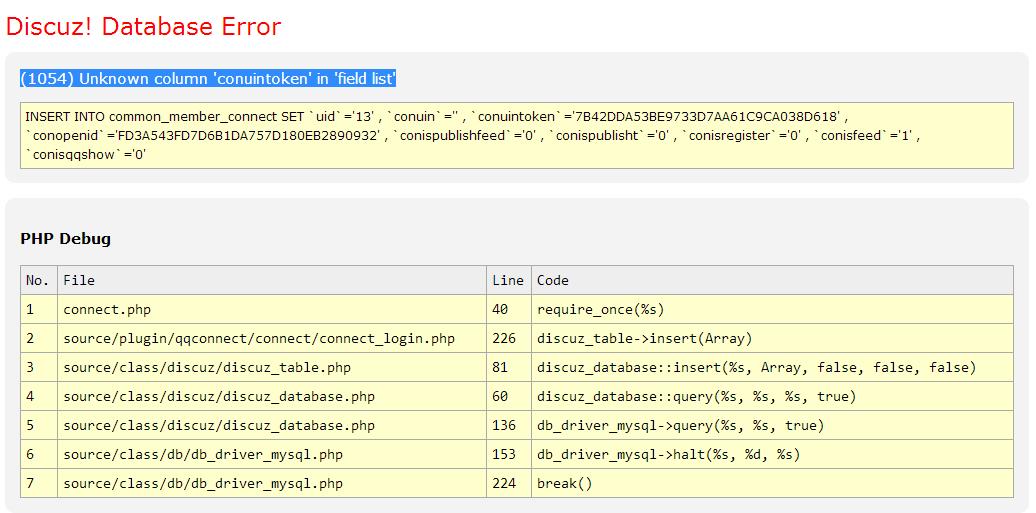Click the 'break()' code cell
Screen dimensions: 1036x513
point(565,483)
